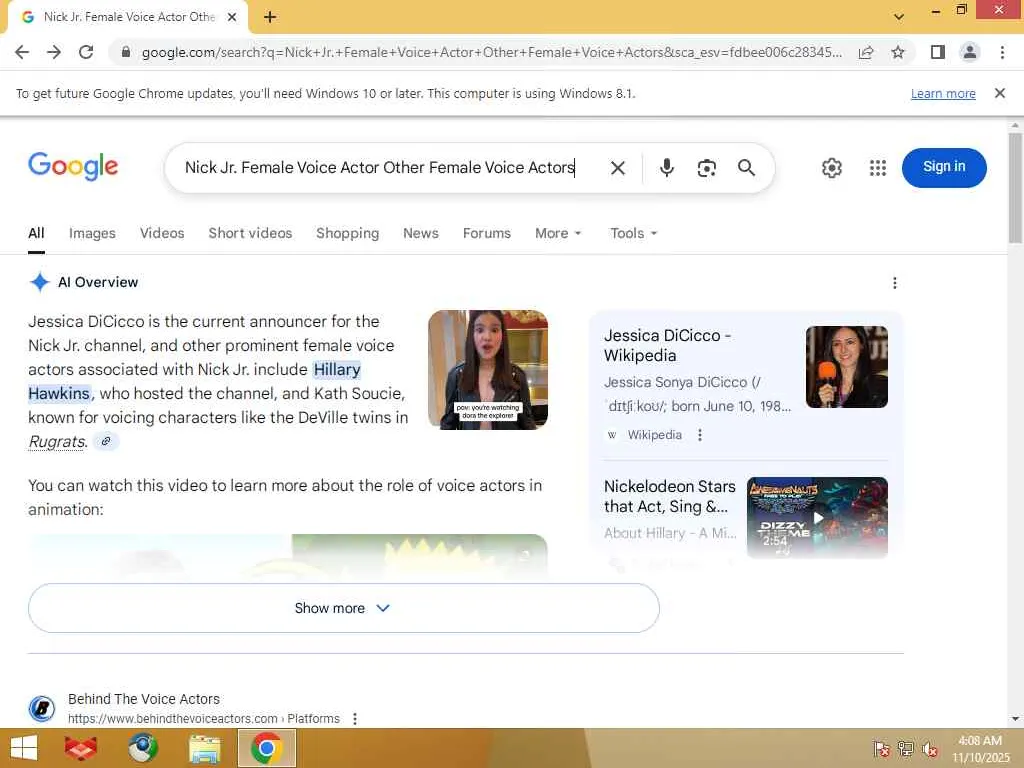1024x768 pixels.
Task: Open the Chrome profile avatar
Action: (970, 52)
